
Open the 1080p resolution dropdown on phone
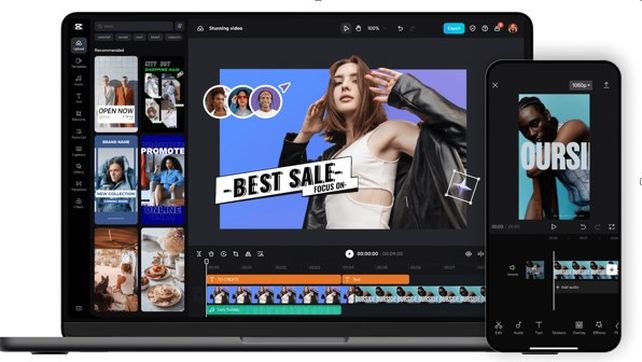click(x=581, y=85)
